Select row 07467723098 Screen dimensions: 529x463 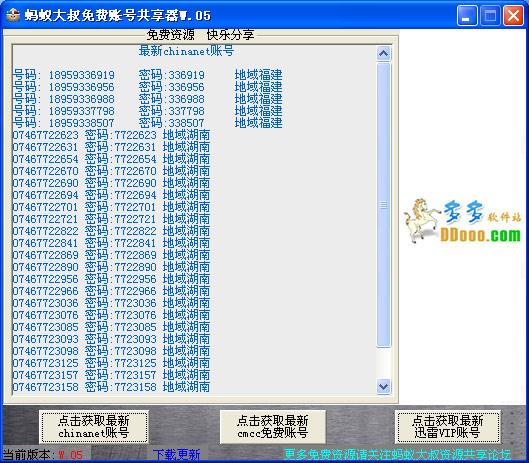(111, 351)
